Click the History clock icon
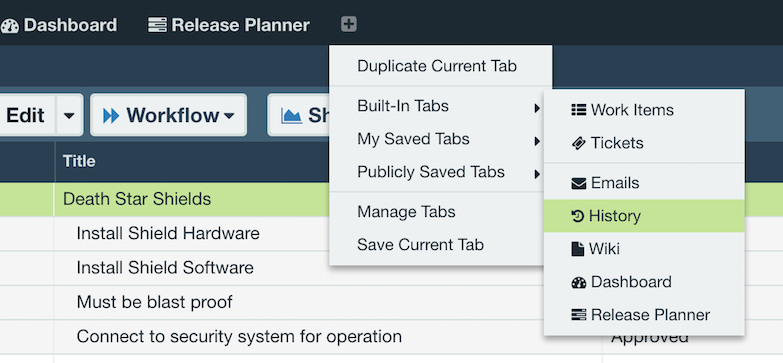The height and width of the screenshot is (363, 783). (x=578, y=216)
